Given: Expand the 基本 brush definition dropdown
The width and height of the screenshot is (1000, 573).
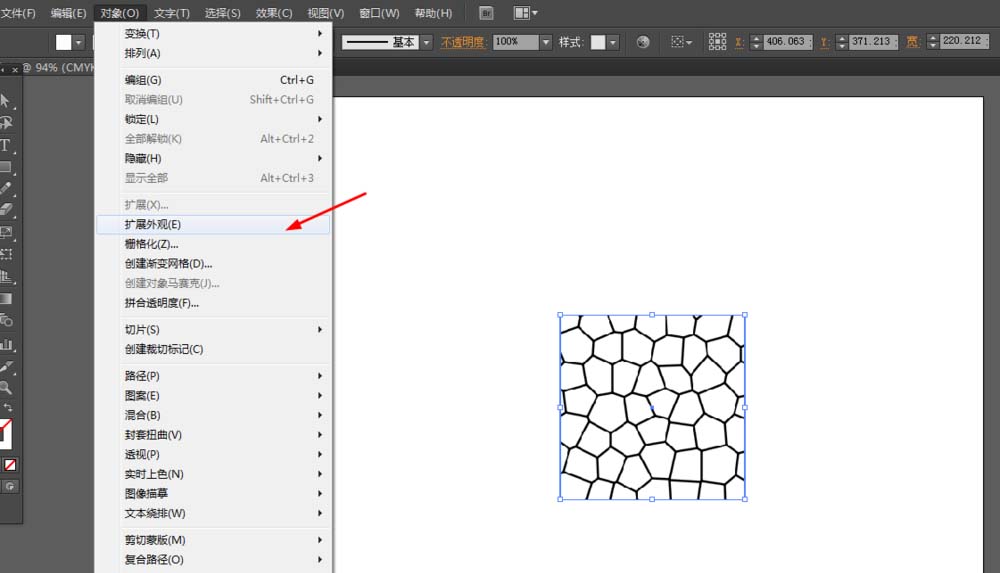Looking at the screenshot, I should [426, 42].
